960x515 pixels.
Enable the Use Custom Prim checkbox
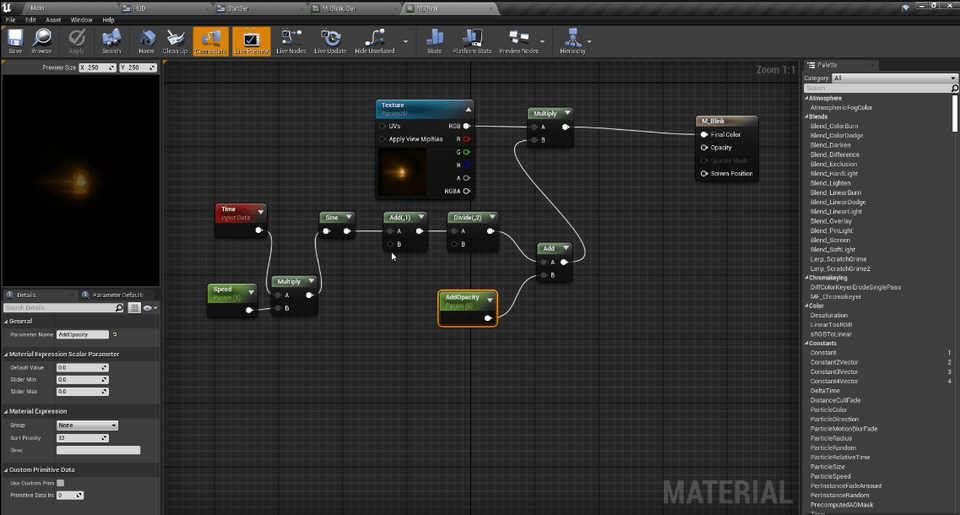click(x=61, y=483)
